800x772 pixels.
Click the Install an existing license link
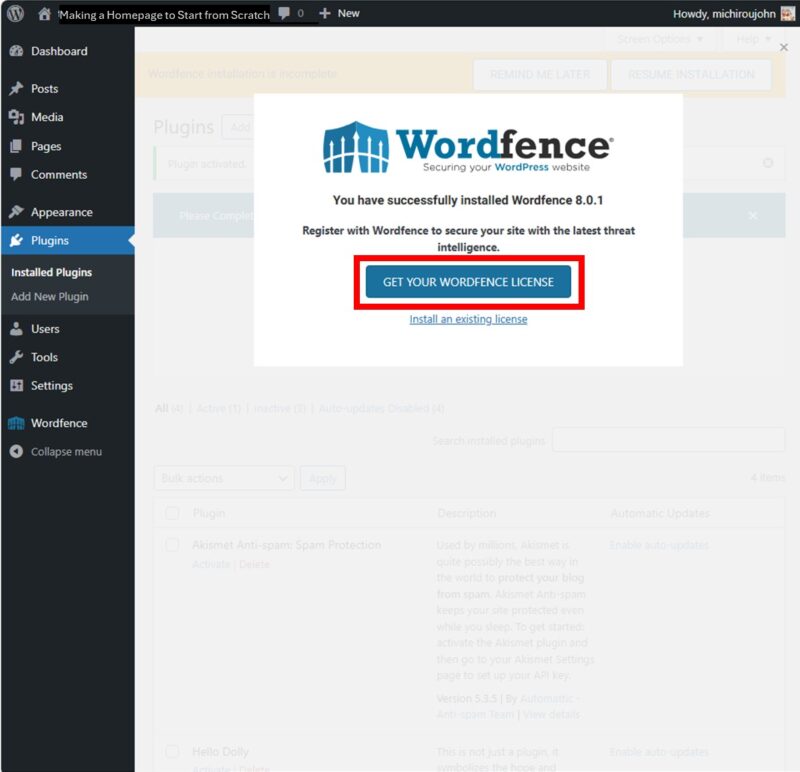[468, 318]
